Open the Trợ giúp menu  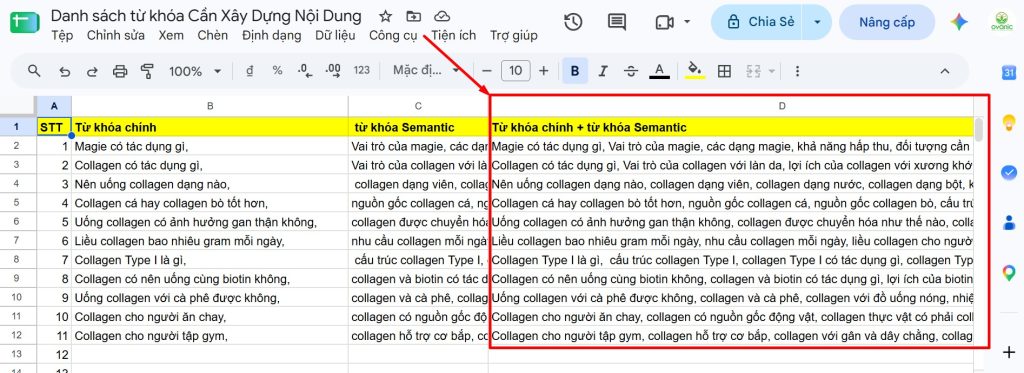pyautogui.click(x=514, y=35)
